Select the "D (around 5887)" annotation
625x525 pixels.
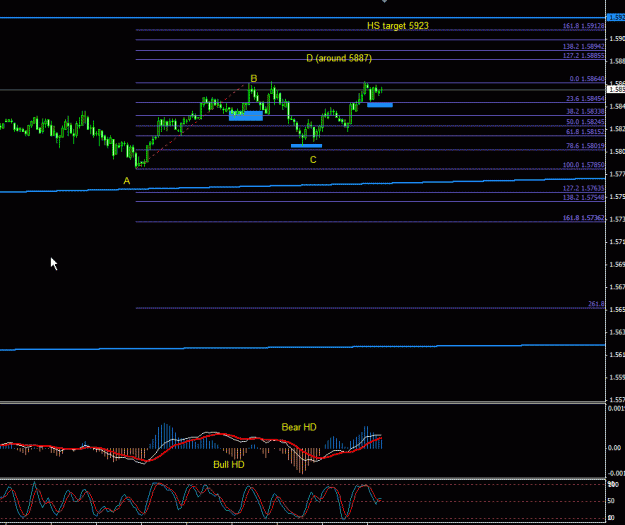pyautogui.click(x=339, y=58)
